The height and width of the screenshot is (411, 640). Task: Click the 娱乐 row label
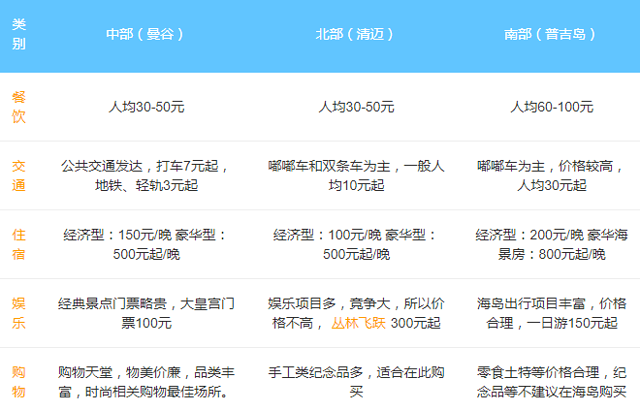pyautogui.click(x=19, y=314)
